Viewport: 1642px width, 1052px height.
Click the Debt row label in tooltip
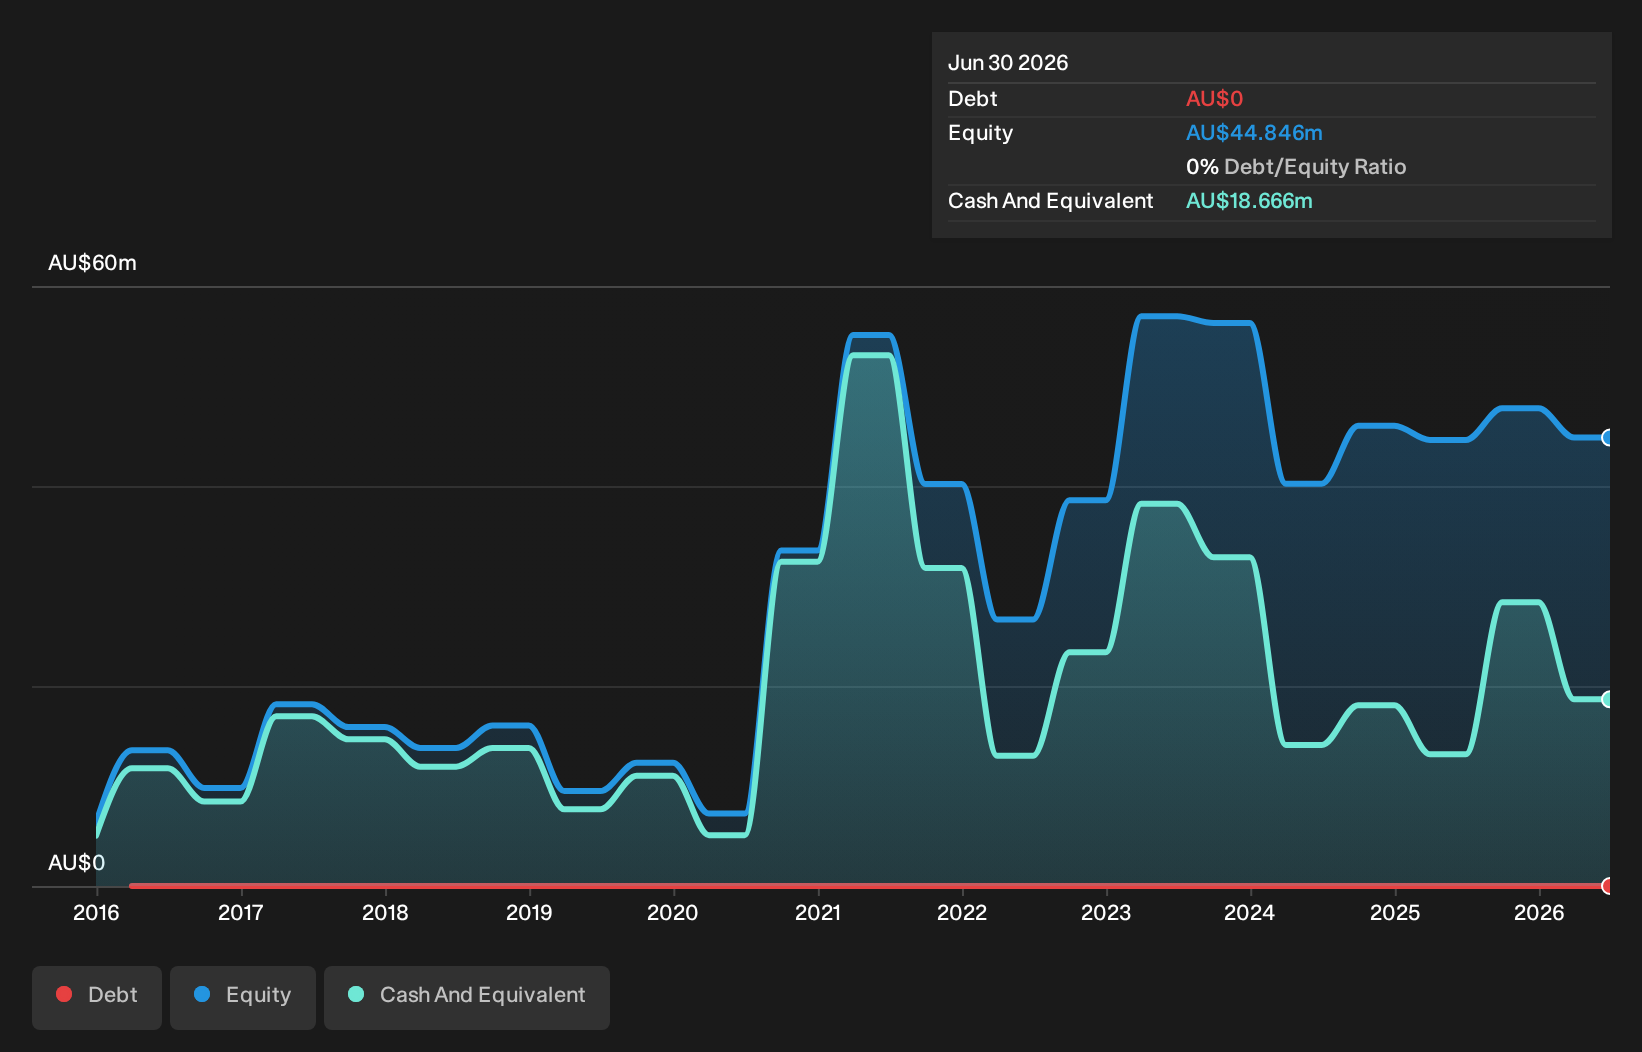coord(973,99)
